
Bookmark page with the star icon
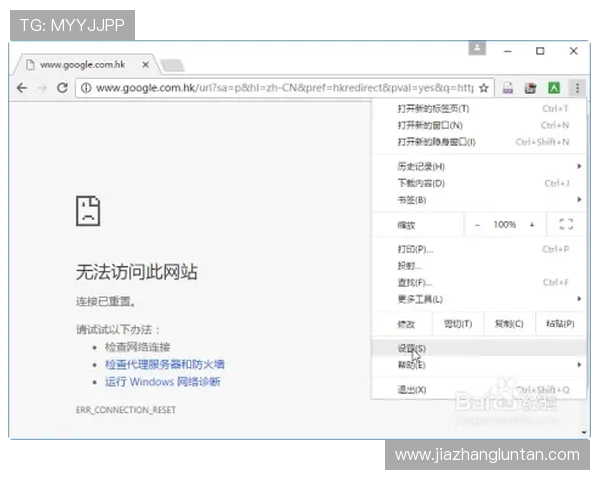484,88
